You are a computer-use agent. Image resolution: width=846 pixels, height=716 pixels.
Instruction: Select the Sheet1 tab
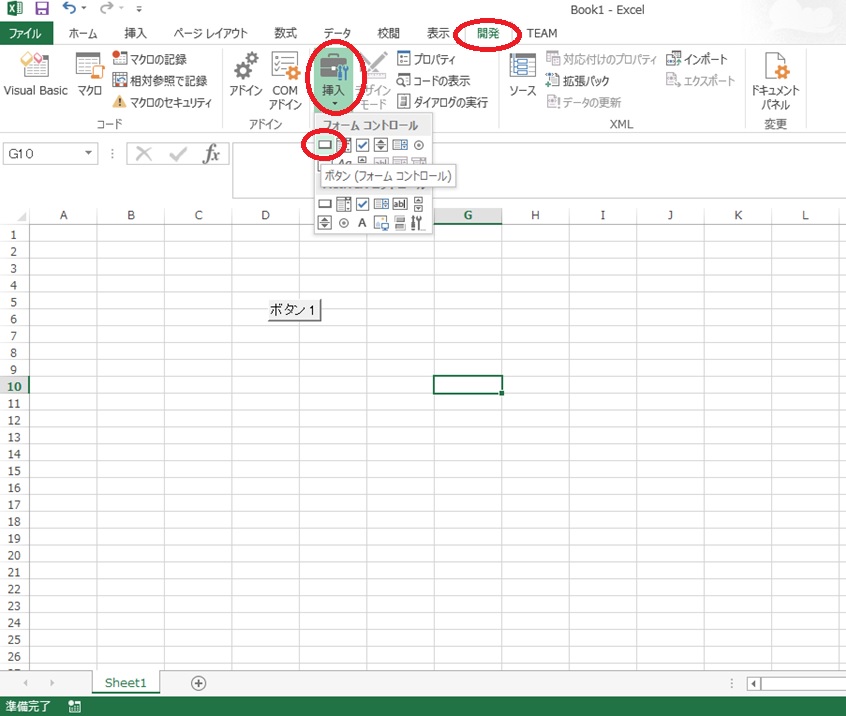click(x=126, y=683)
